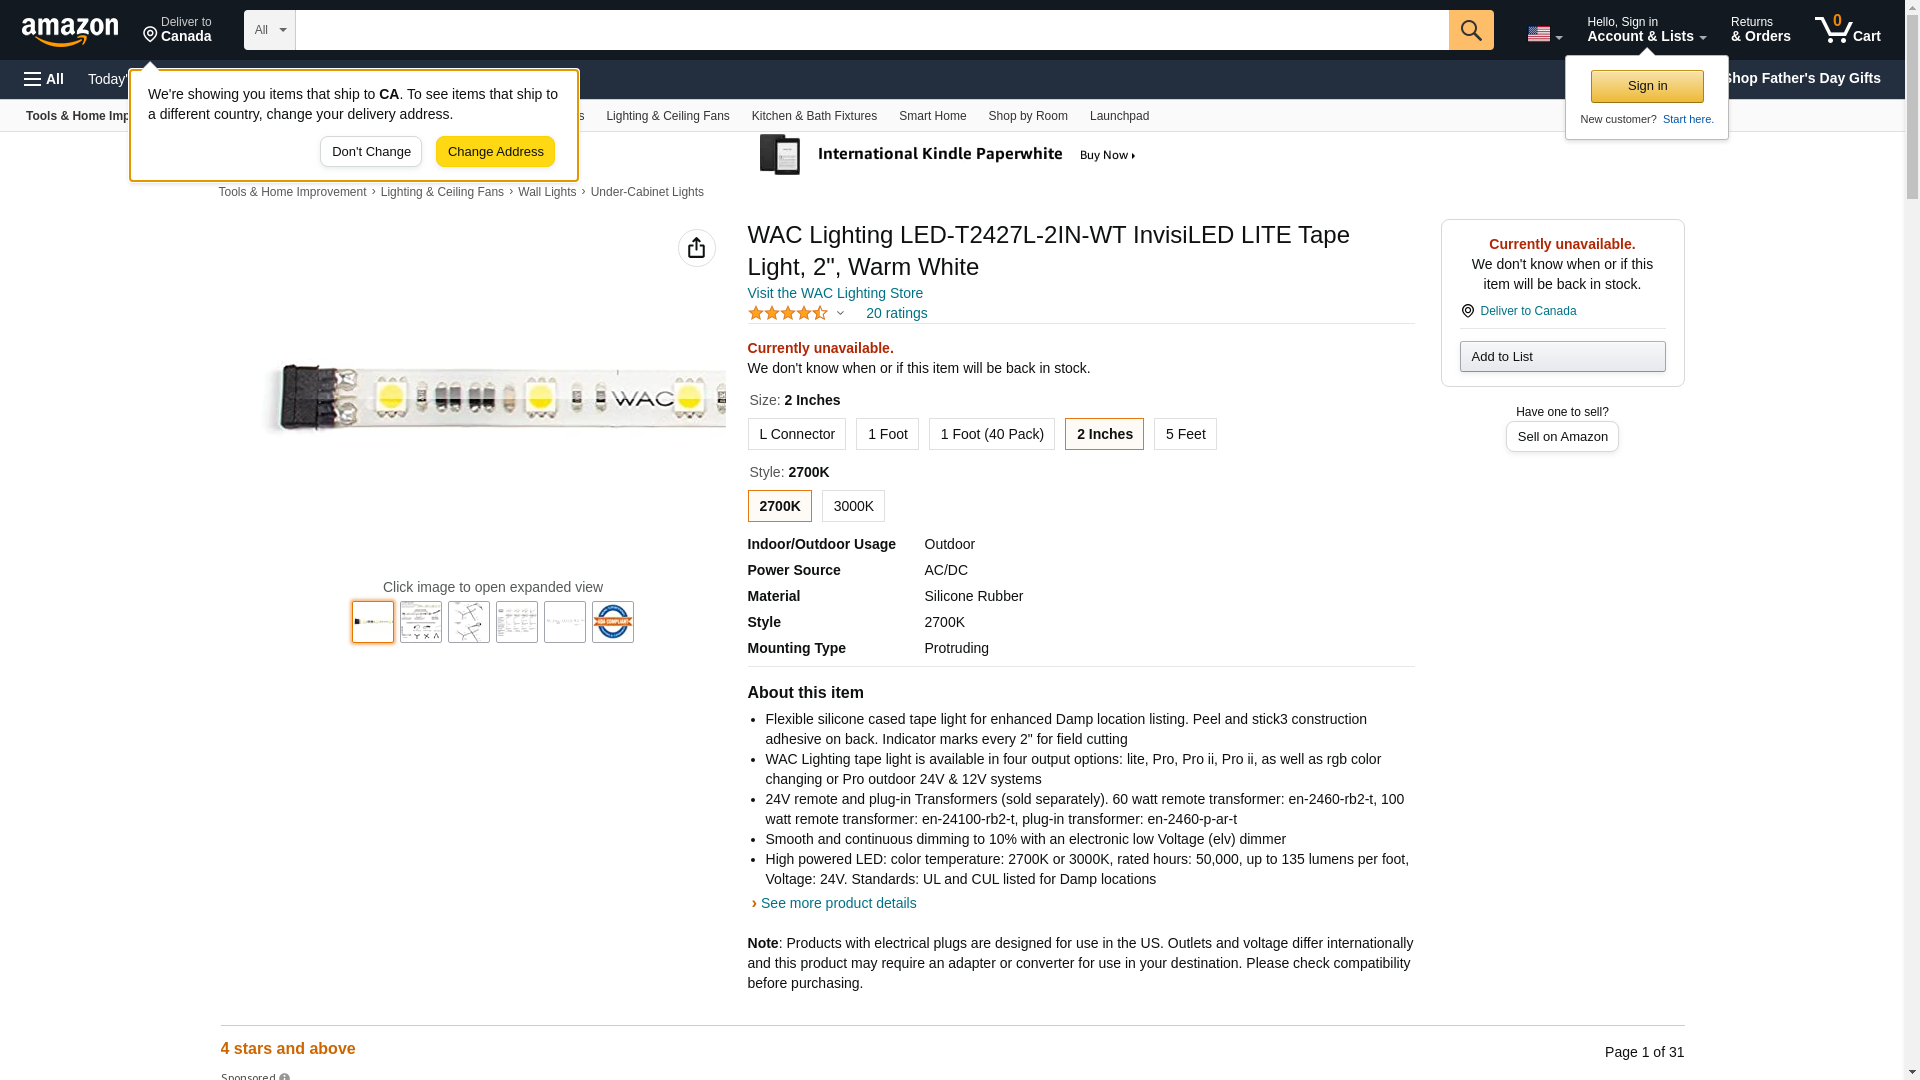The width and height of the screenshot is (1920, 1080).
Task: Open the Shop by Room tab
Action: 1027,116
